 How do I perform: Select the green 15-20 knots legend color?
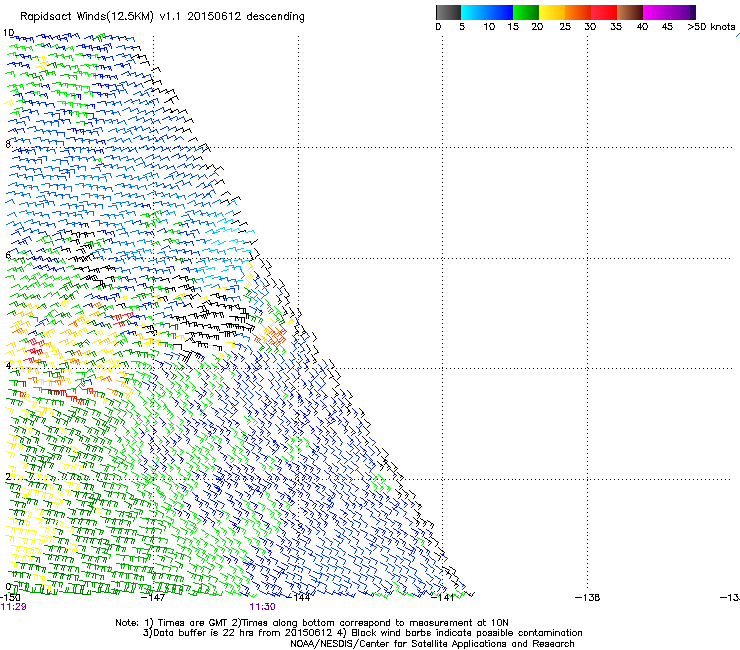pos(526,12)
